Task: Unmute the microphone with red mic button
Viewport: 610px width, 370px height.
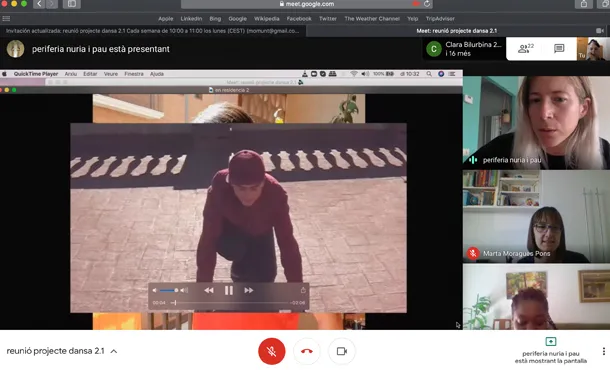Action: [x=272, y=351]
